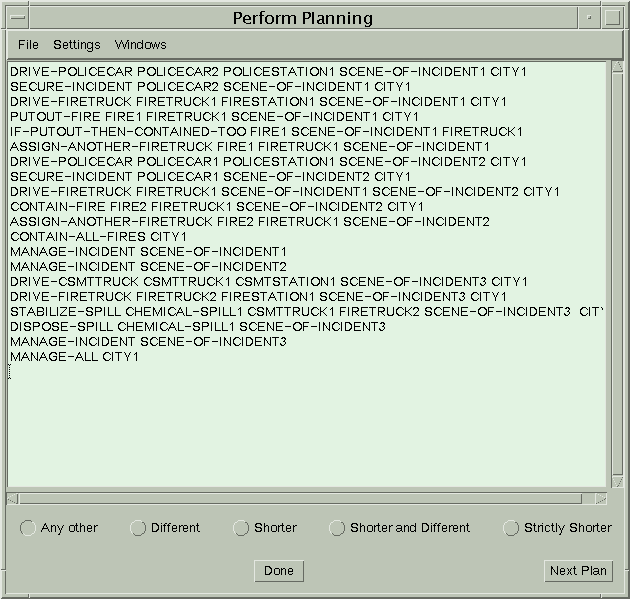
Task: Pick the "Shorter" radio option
Action: [241, 528]
